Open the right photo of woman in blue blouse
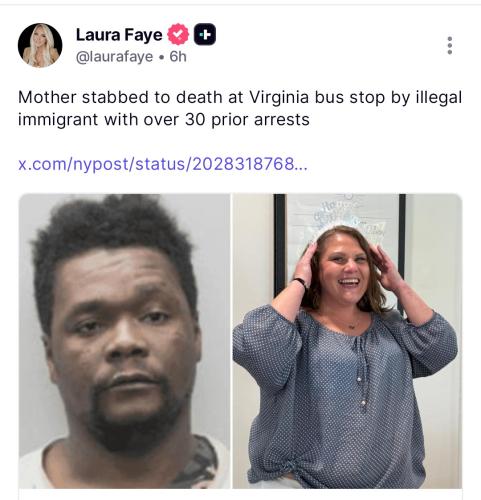The width and height of the screenshot is (481, 500). (347, 341)
